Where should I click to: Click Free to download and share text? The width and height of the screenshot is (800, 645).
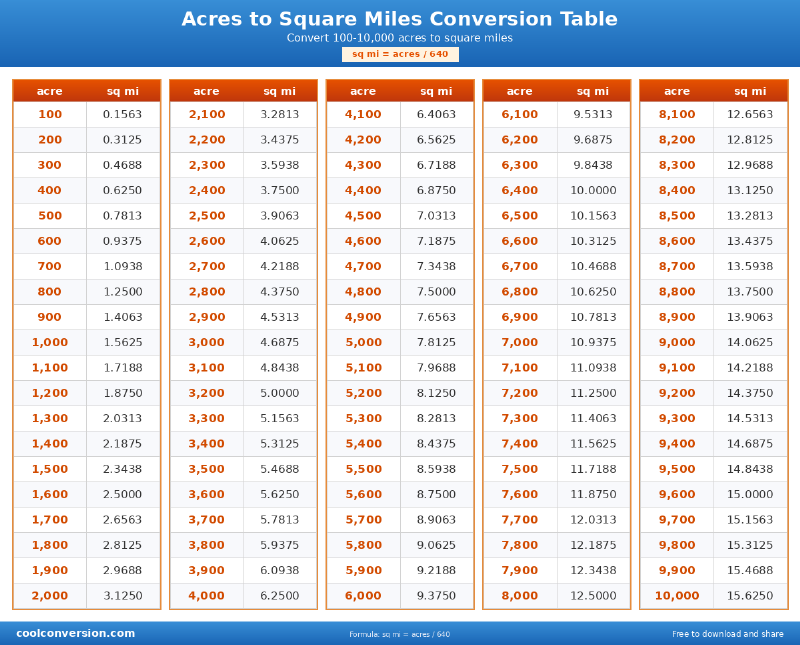click(728, 634)
